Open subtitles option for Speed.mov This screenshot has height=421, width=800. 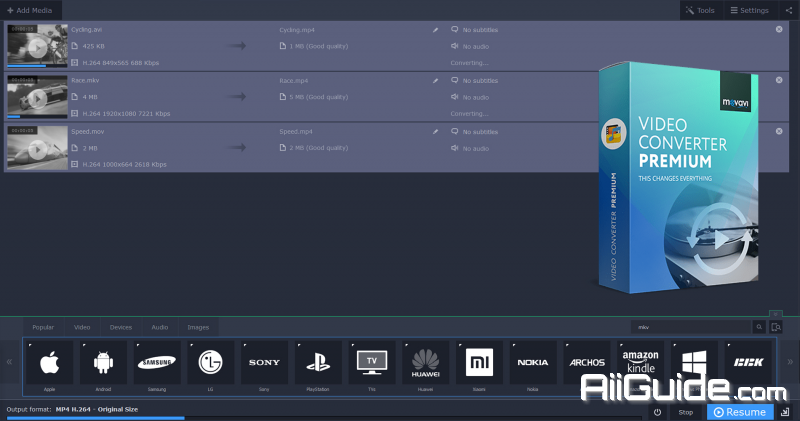coord(474,132)
